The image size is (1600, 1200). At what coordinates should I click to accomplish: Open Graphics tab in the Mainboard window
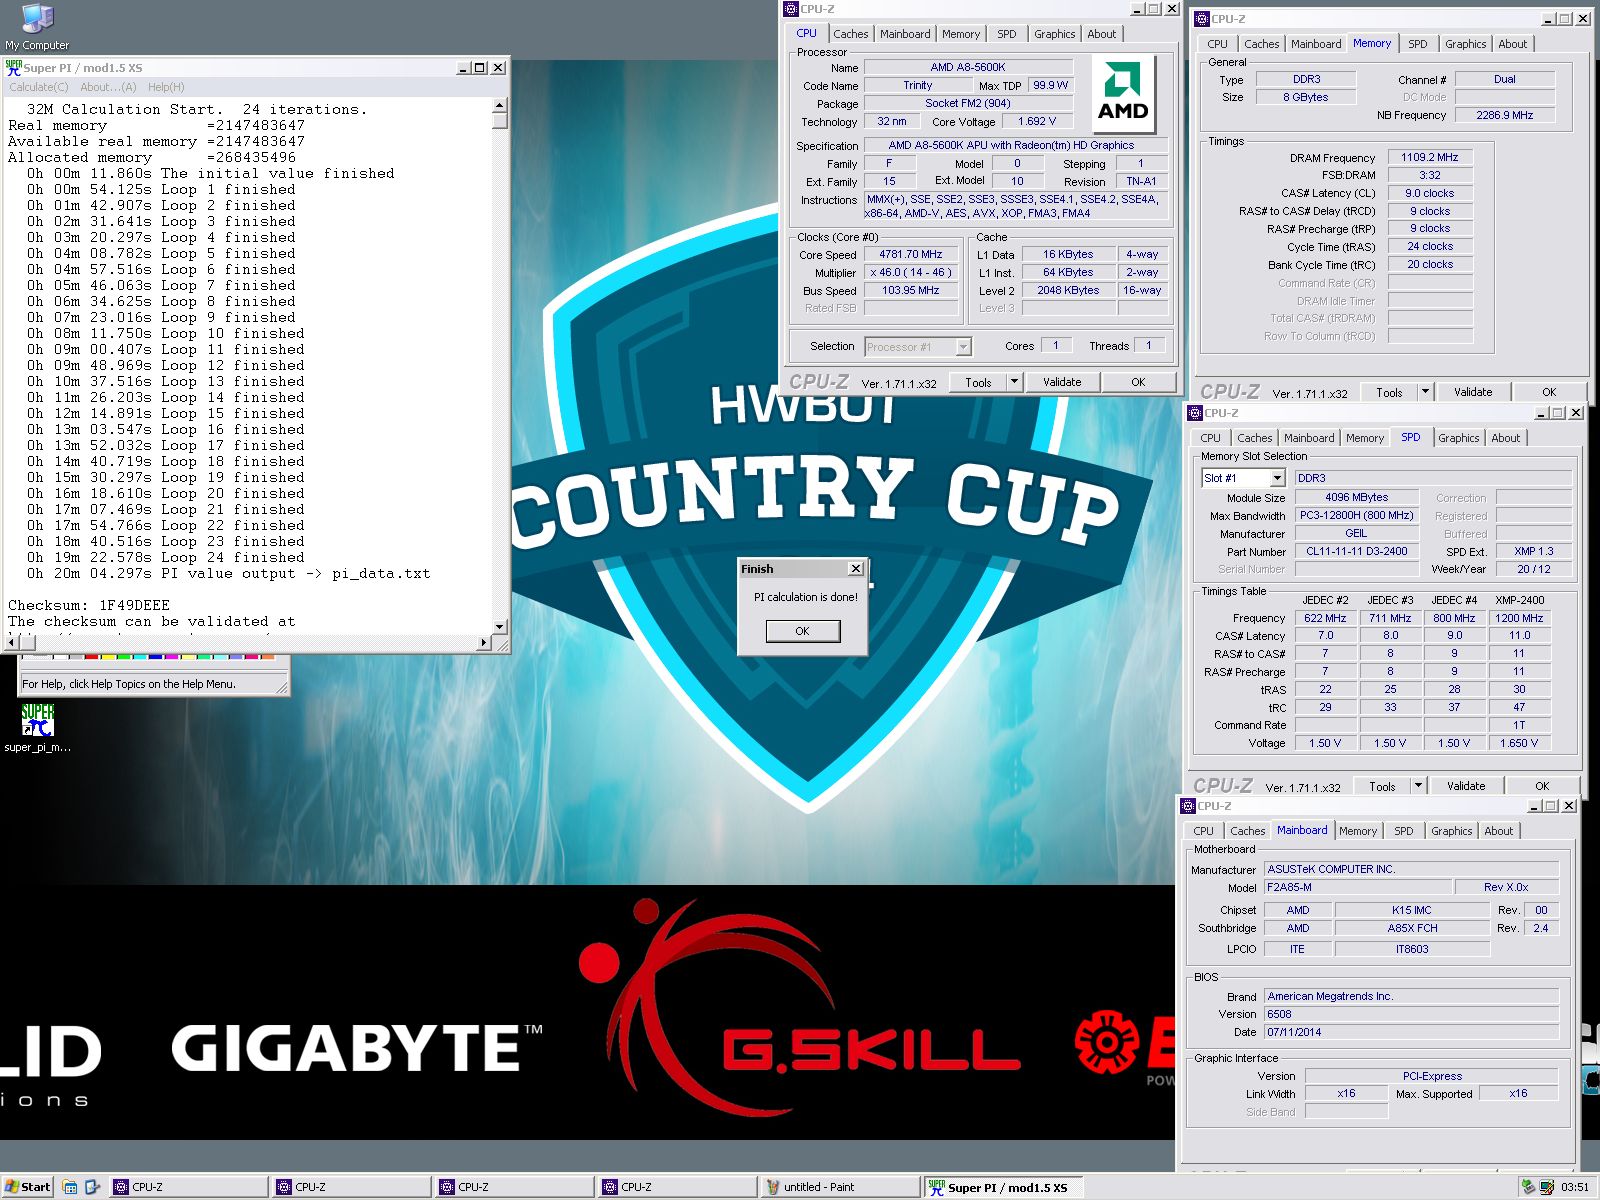click(x=1452, y=831)
